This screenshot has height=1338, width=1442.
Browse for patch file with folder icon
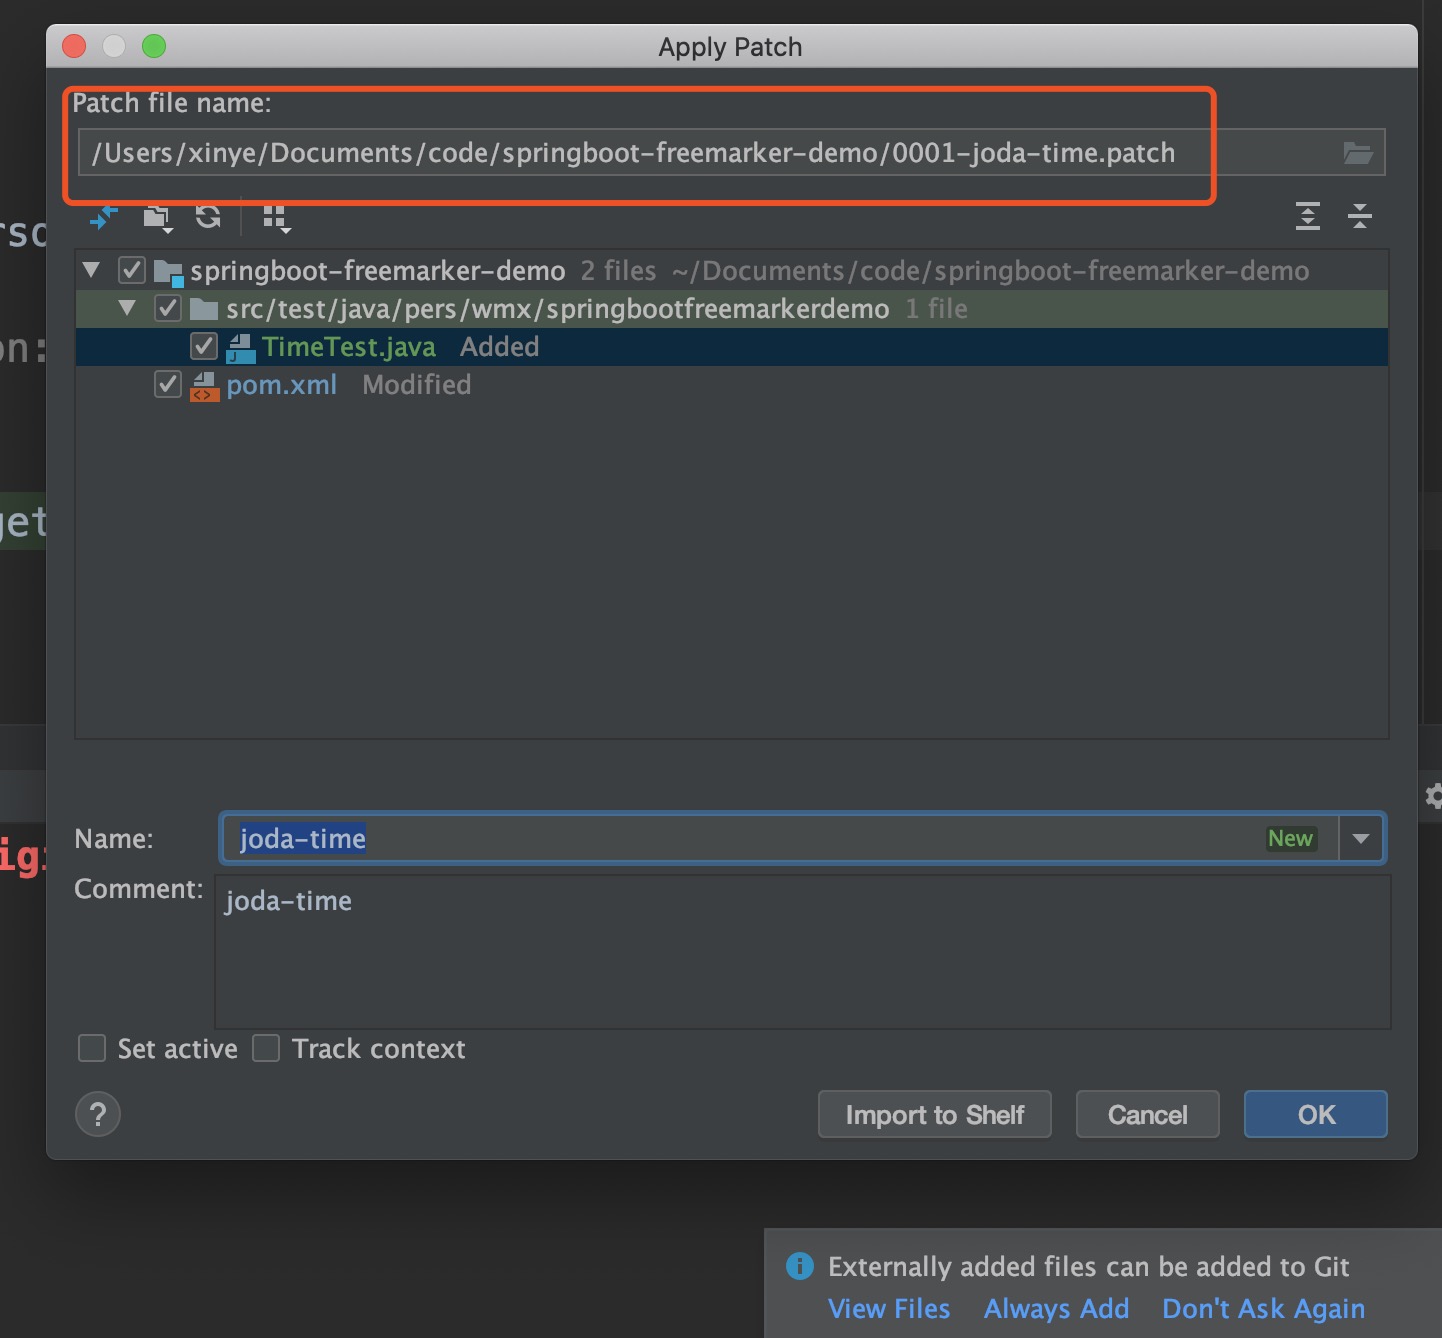click(x=1357, y=153)
